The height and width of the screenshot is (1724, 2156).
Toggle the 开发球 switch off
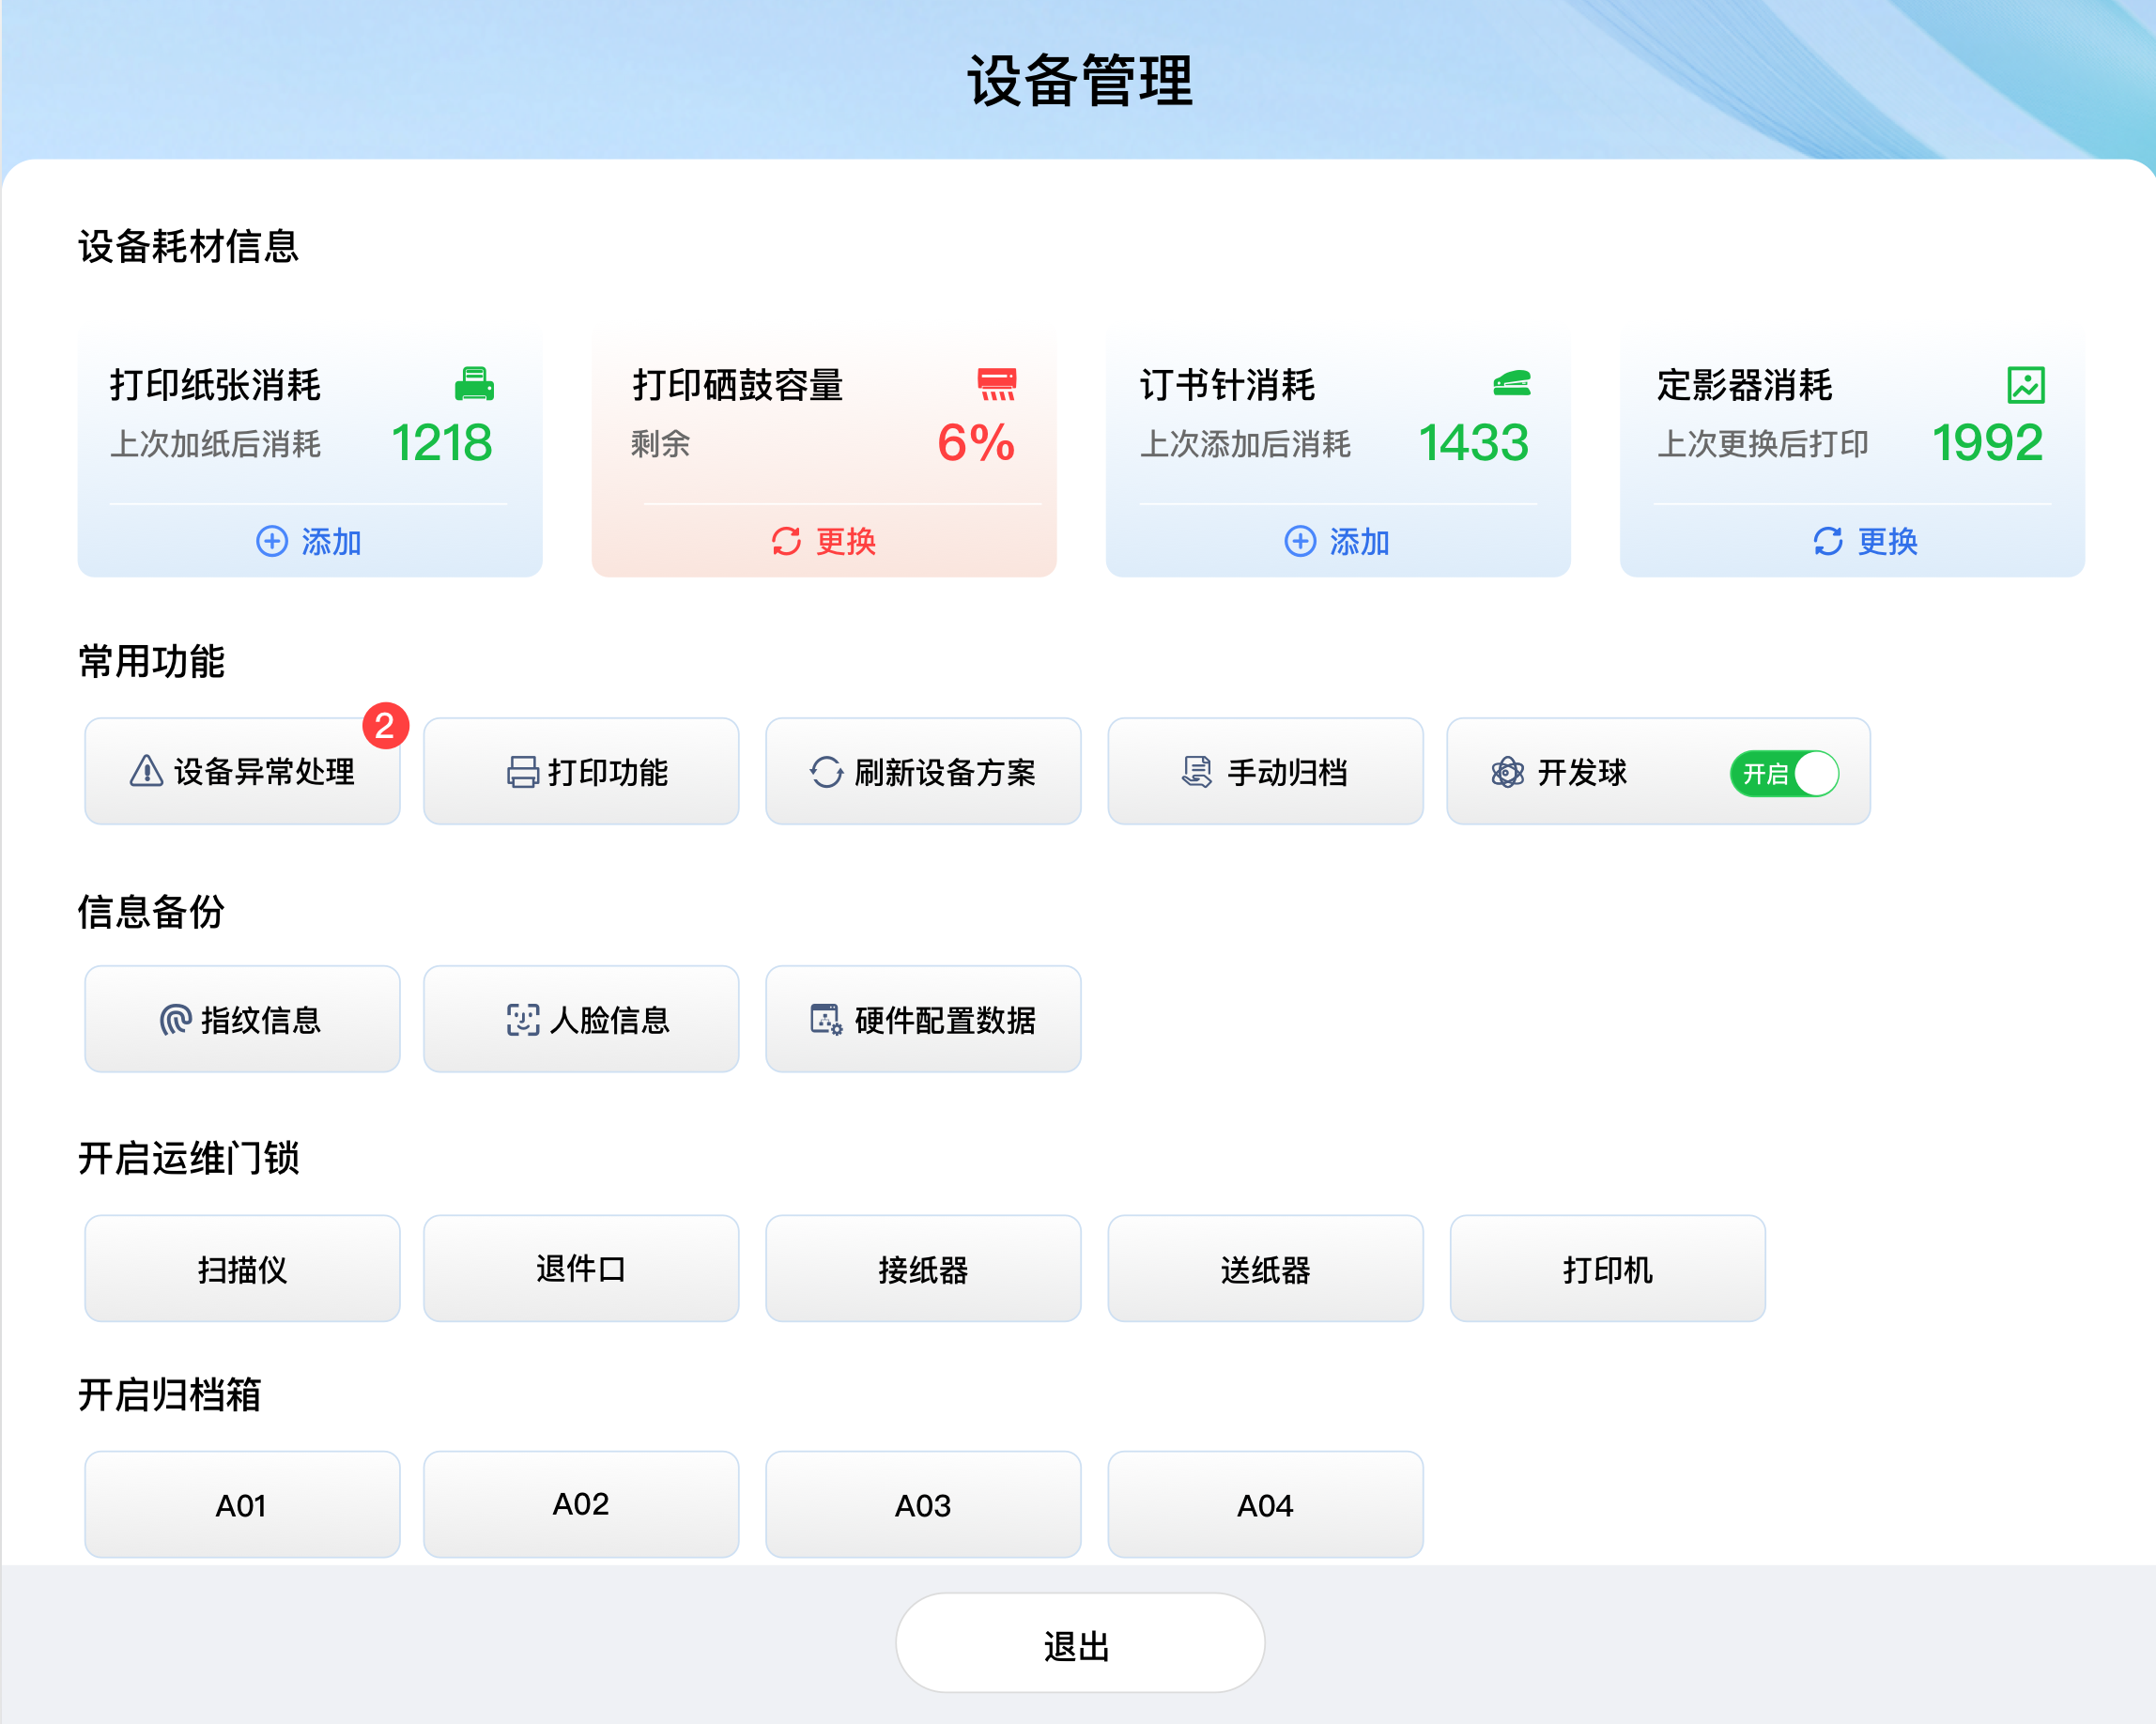[x=1785, y=773]
